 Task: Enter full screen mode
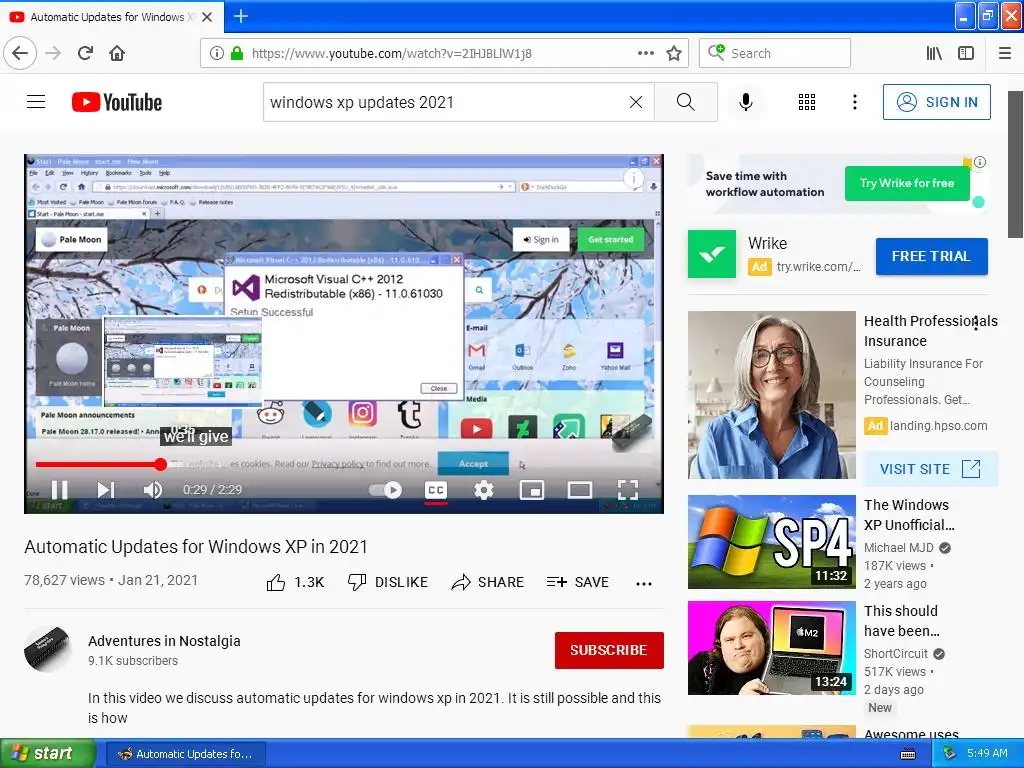click(x=628, y=490)
